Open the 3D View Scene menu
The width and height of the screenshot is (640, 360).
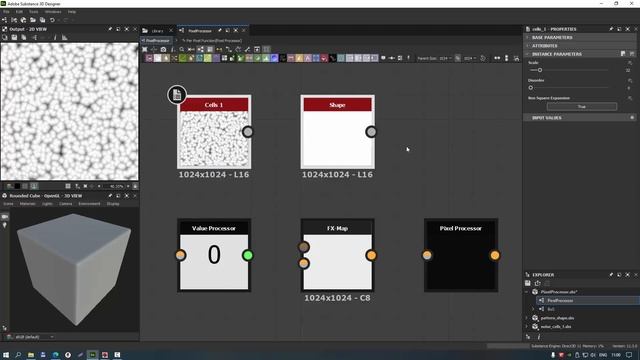(x=8, y=204)
